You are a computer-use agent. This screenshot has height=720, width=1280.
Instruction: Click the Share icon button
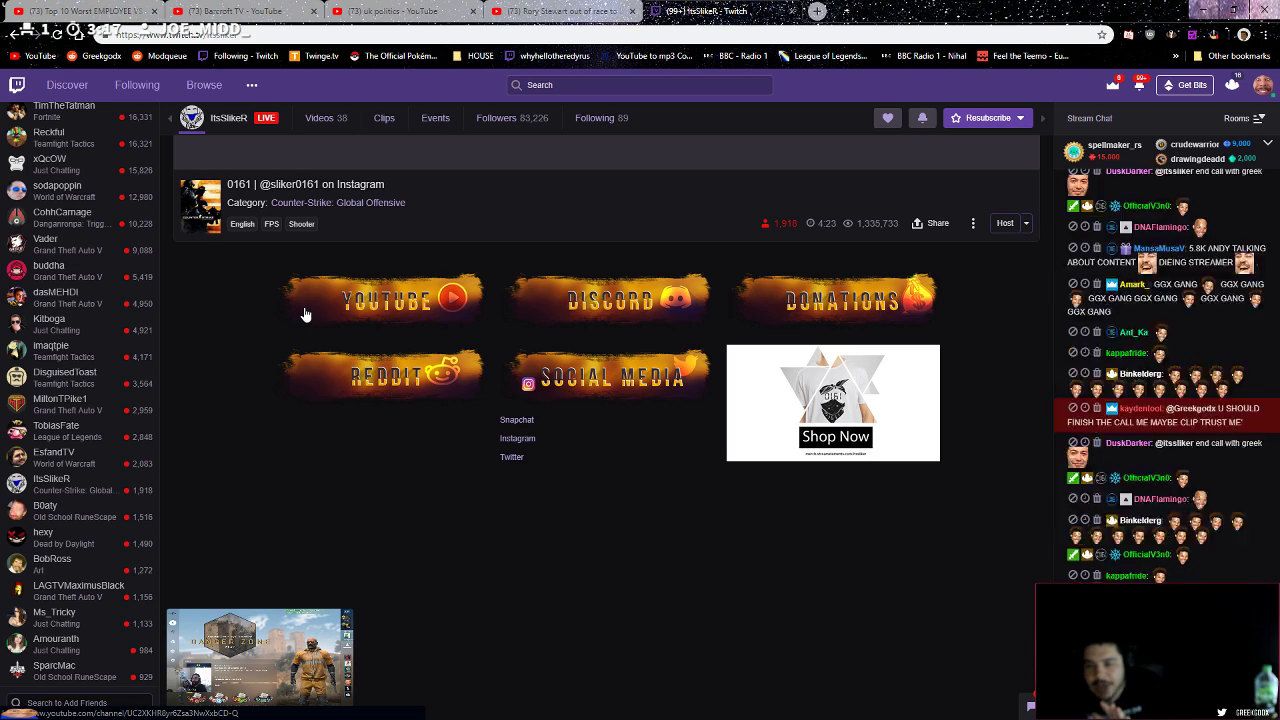(930, 223)
